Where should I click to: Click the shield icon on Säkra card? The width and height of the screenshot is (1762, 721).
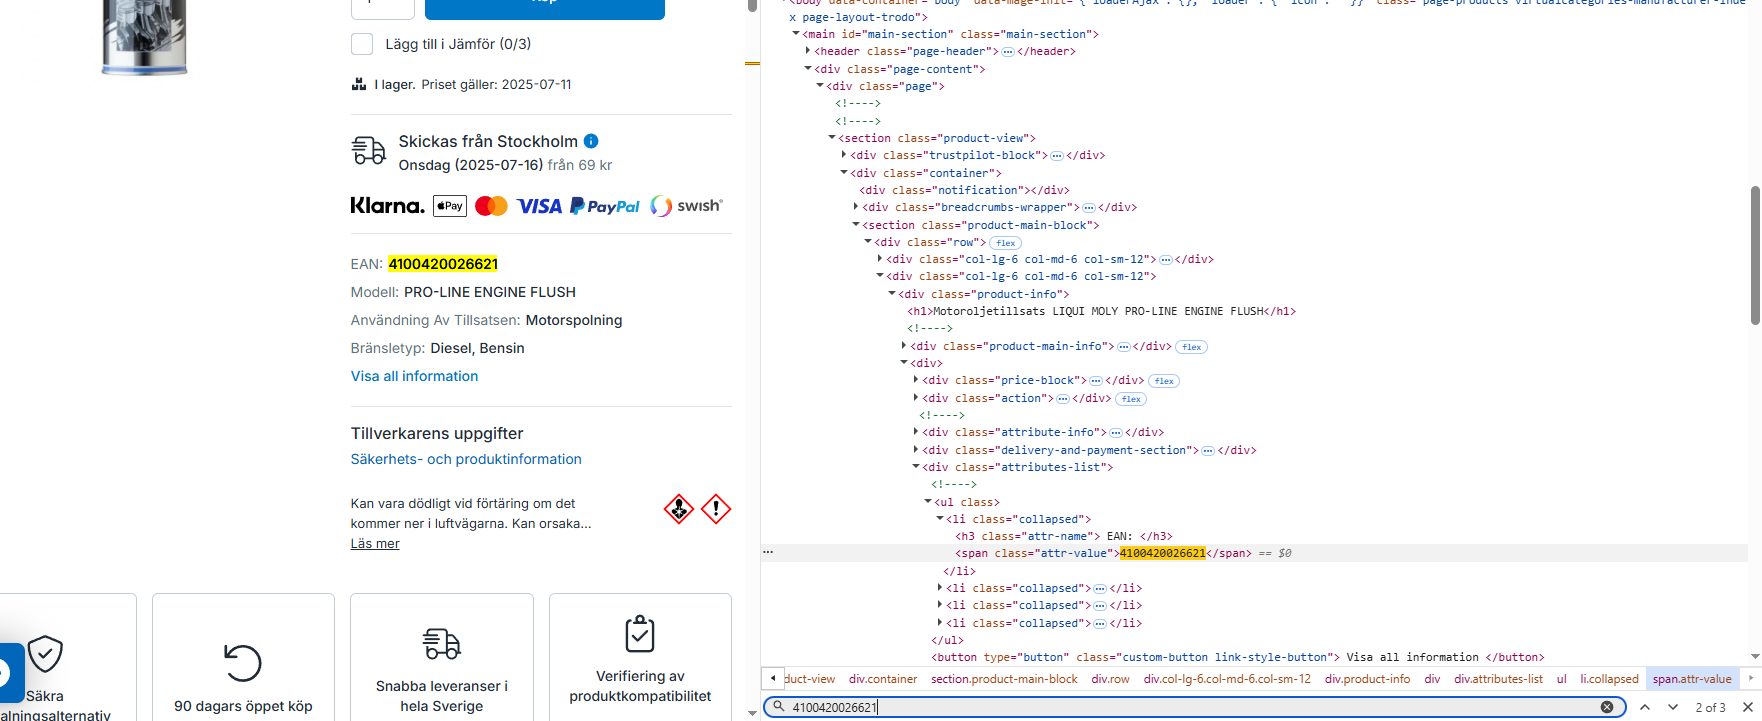coord(45,654)
